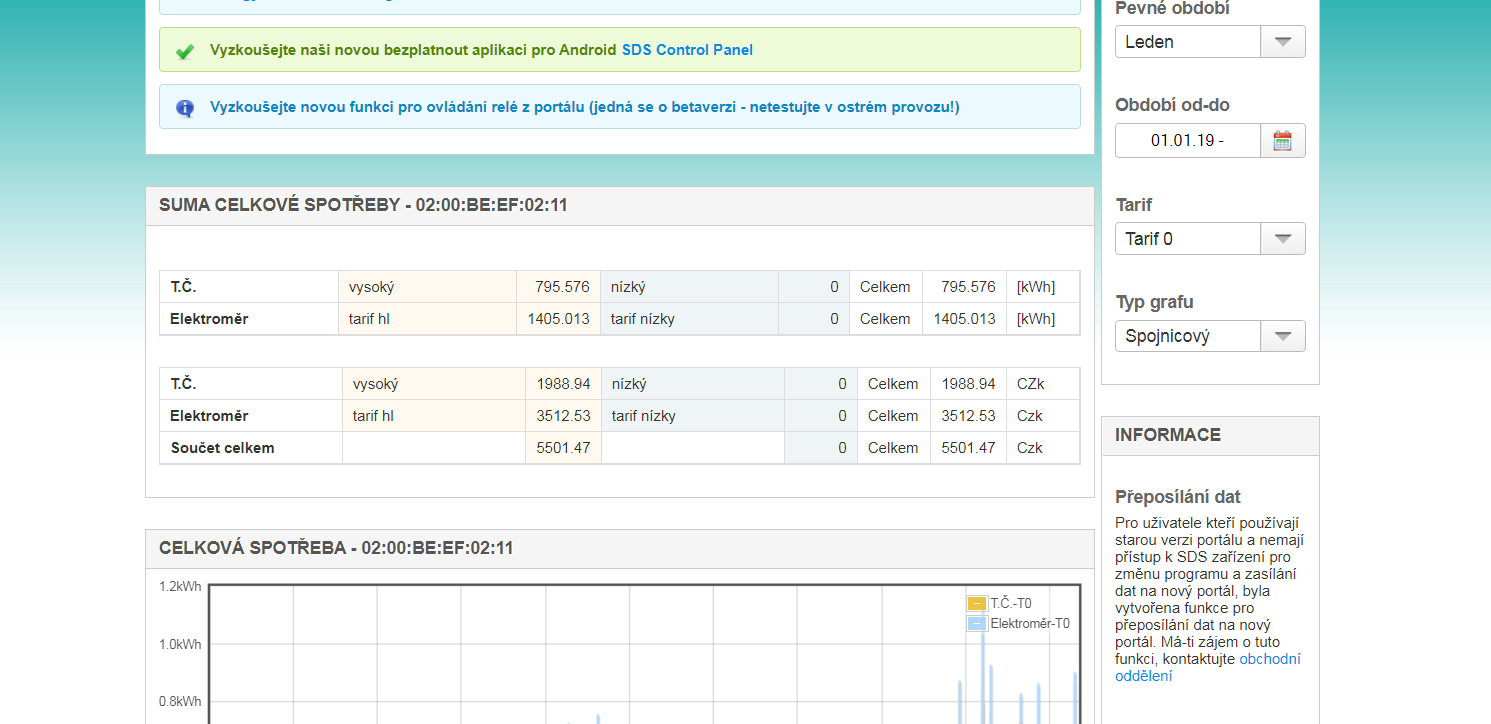The height and width of the screenshot is (724, 1491).
Task: Click the 1.0kWh axis label on chart
Action: point(180,644)
